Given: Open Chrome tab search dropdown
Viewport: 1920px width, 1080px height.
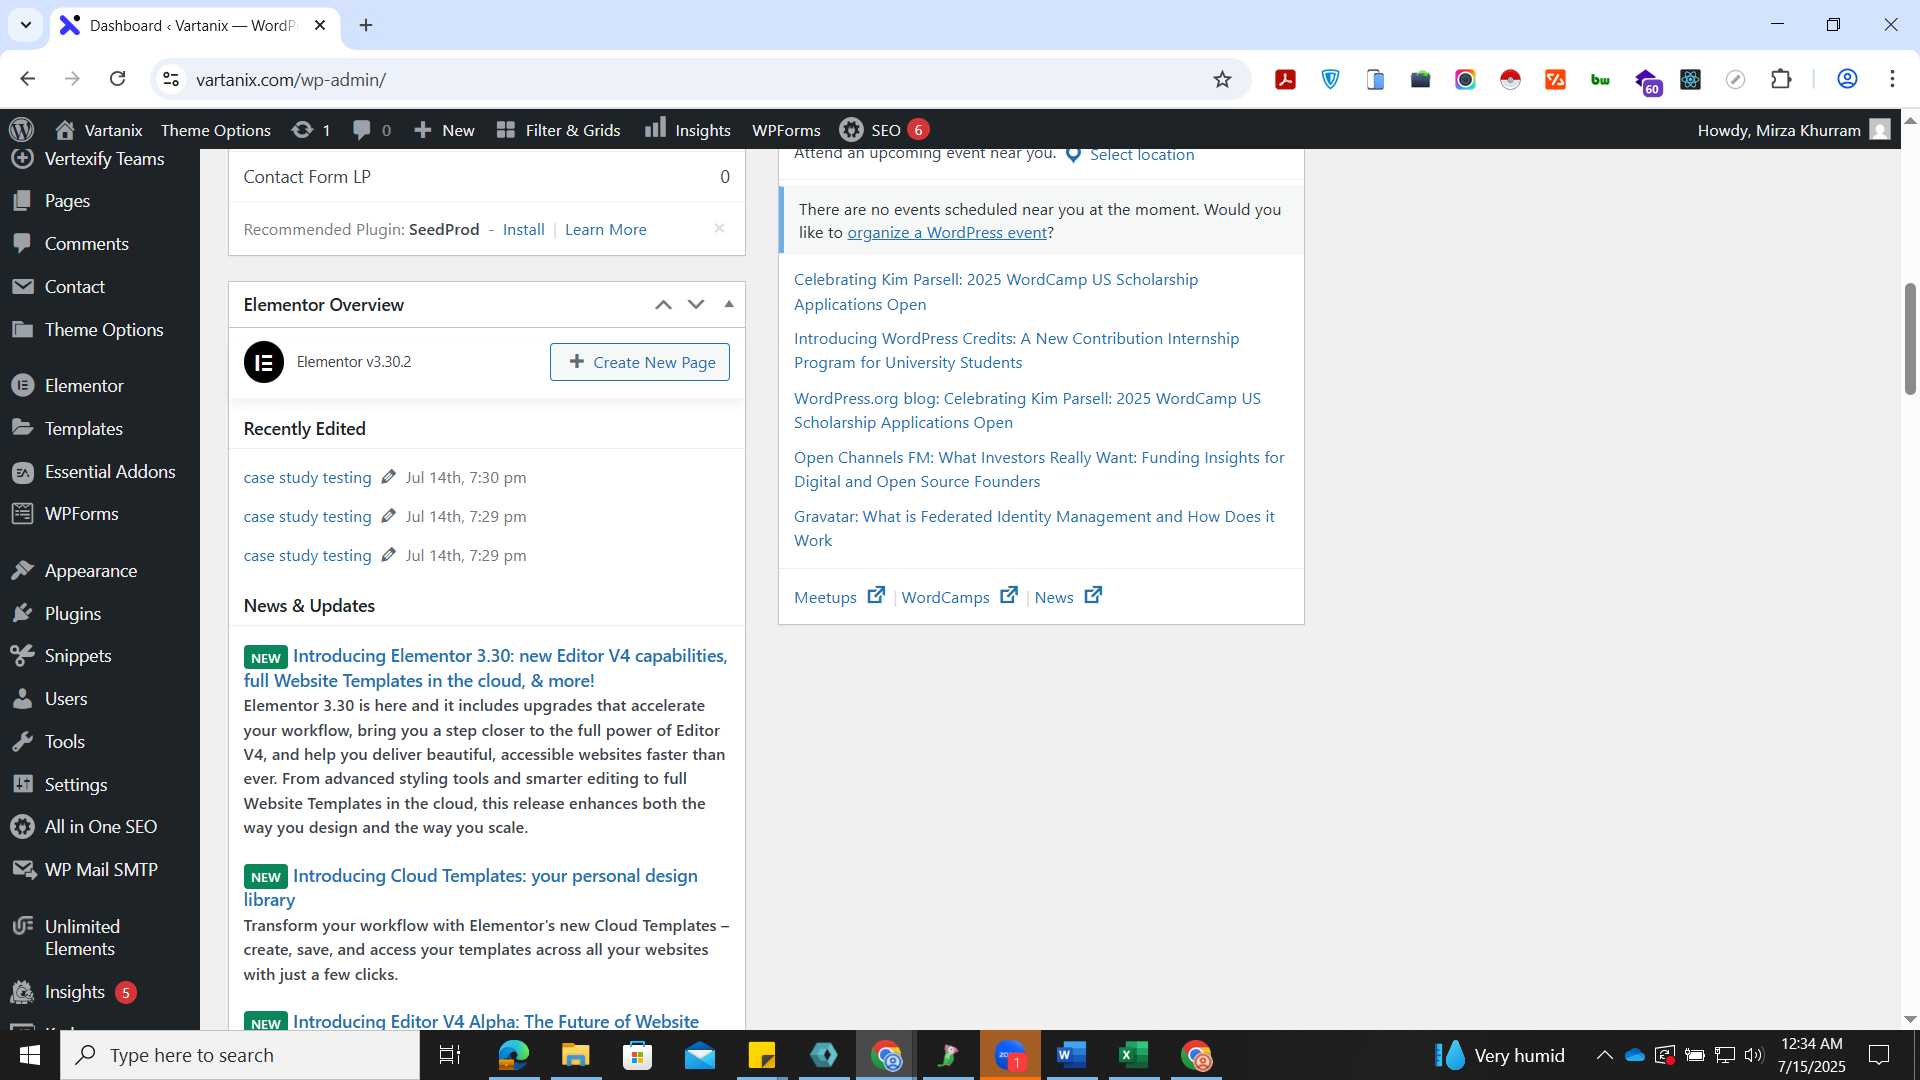Looking at the screenshot, I should [x=25, y=25].
